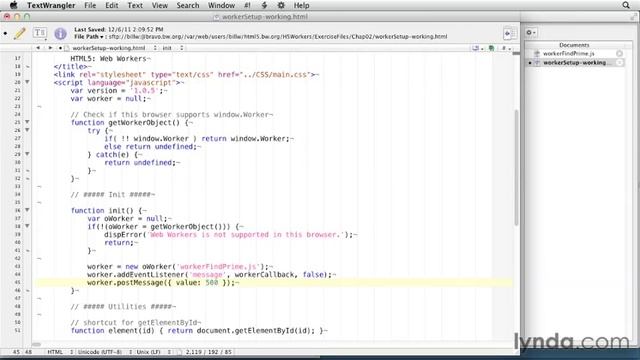Click the vertical scrollbar thumb in editor

click(516, 167)
